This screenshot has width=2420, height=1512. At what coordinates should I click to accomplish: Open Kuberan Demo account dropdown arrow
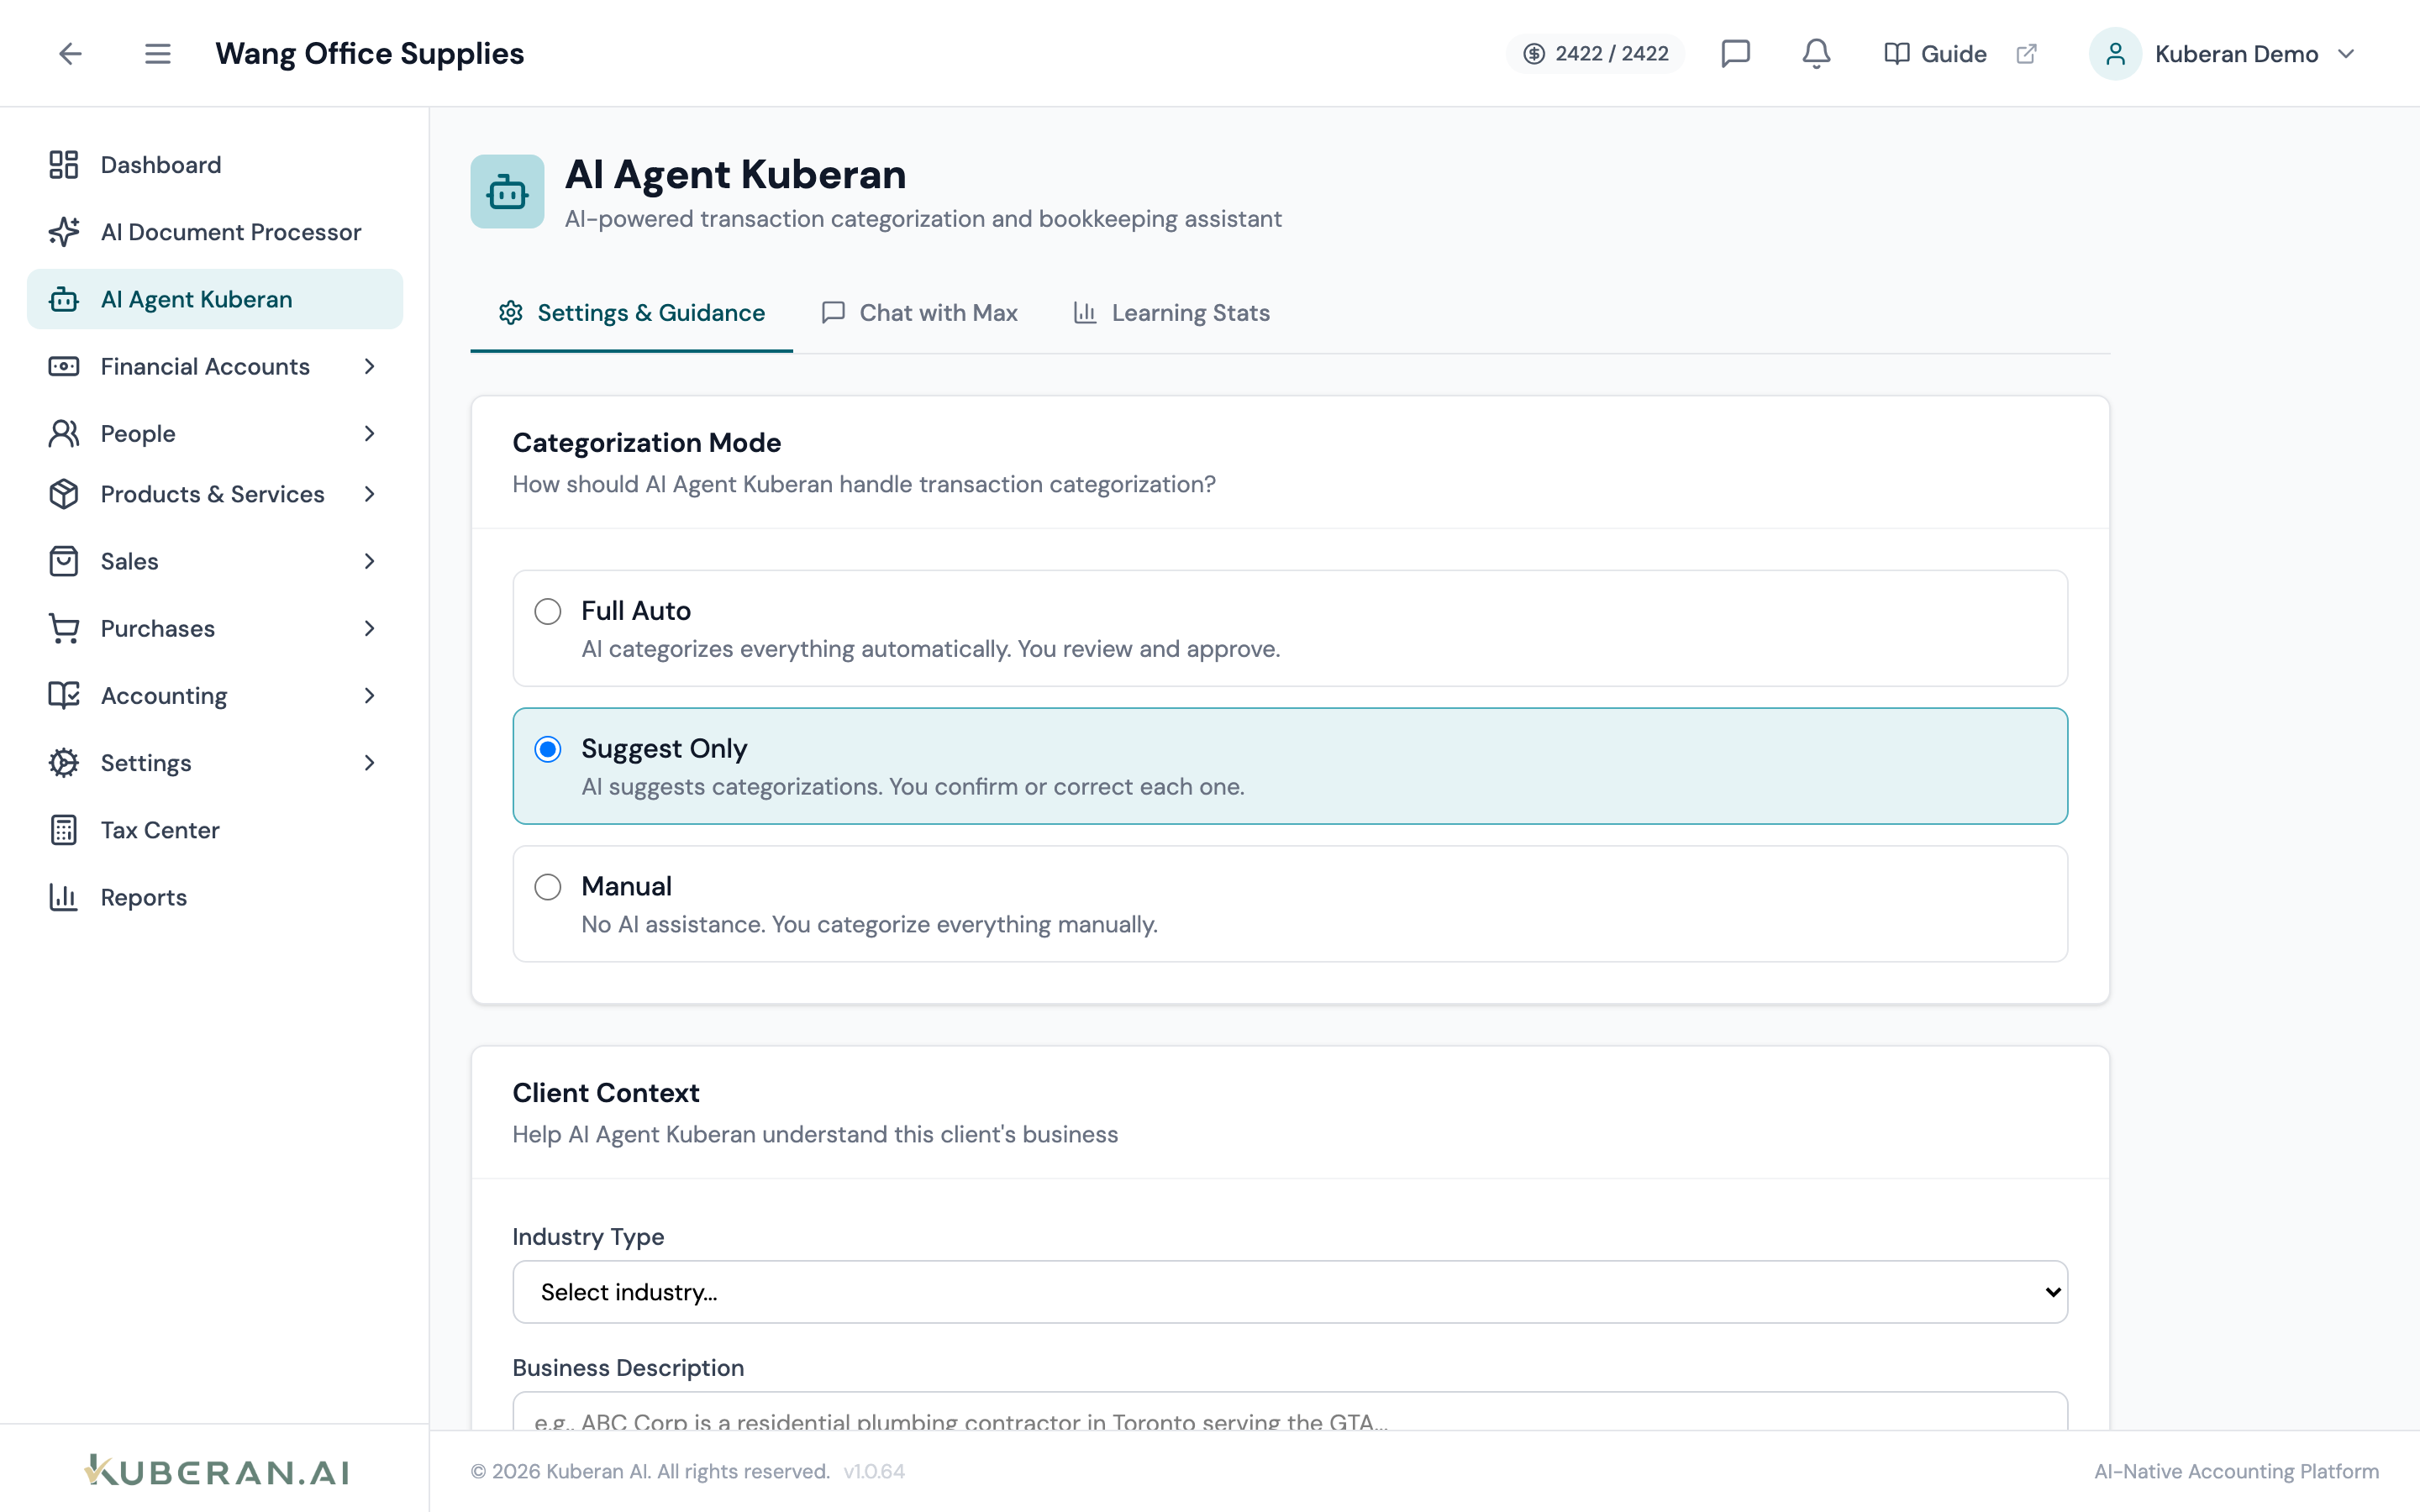pos(2346,53)
